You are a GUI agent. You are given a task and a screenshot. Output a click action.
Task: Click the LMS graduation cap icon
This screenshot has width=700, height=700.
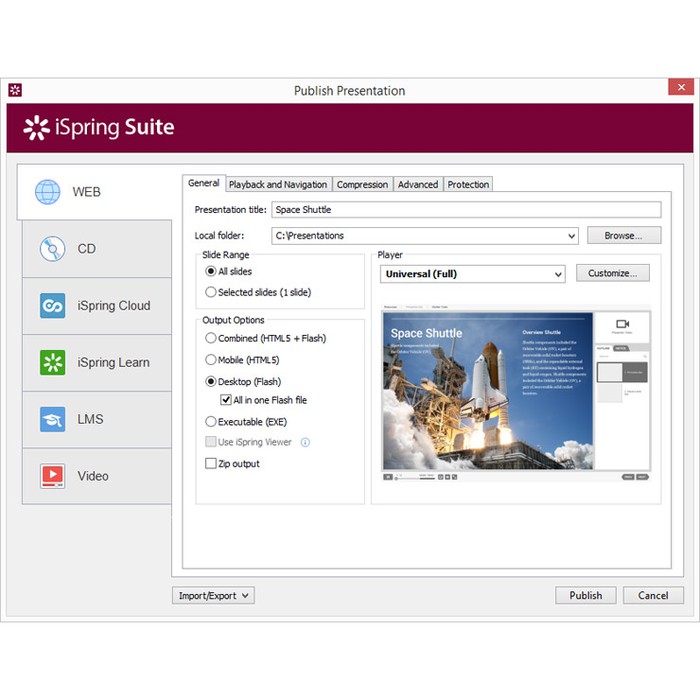click(52, 419)
